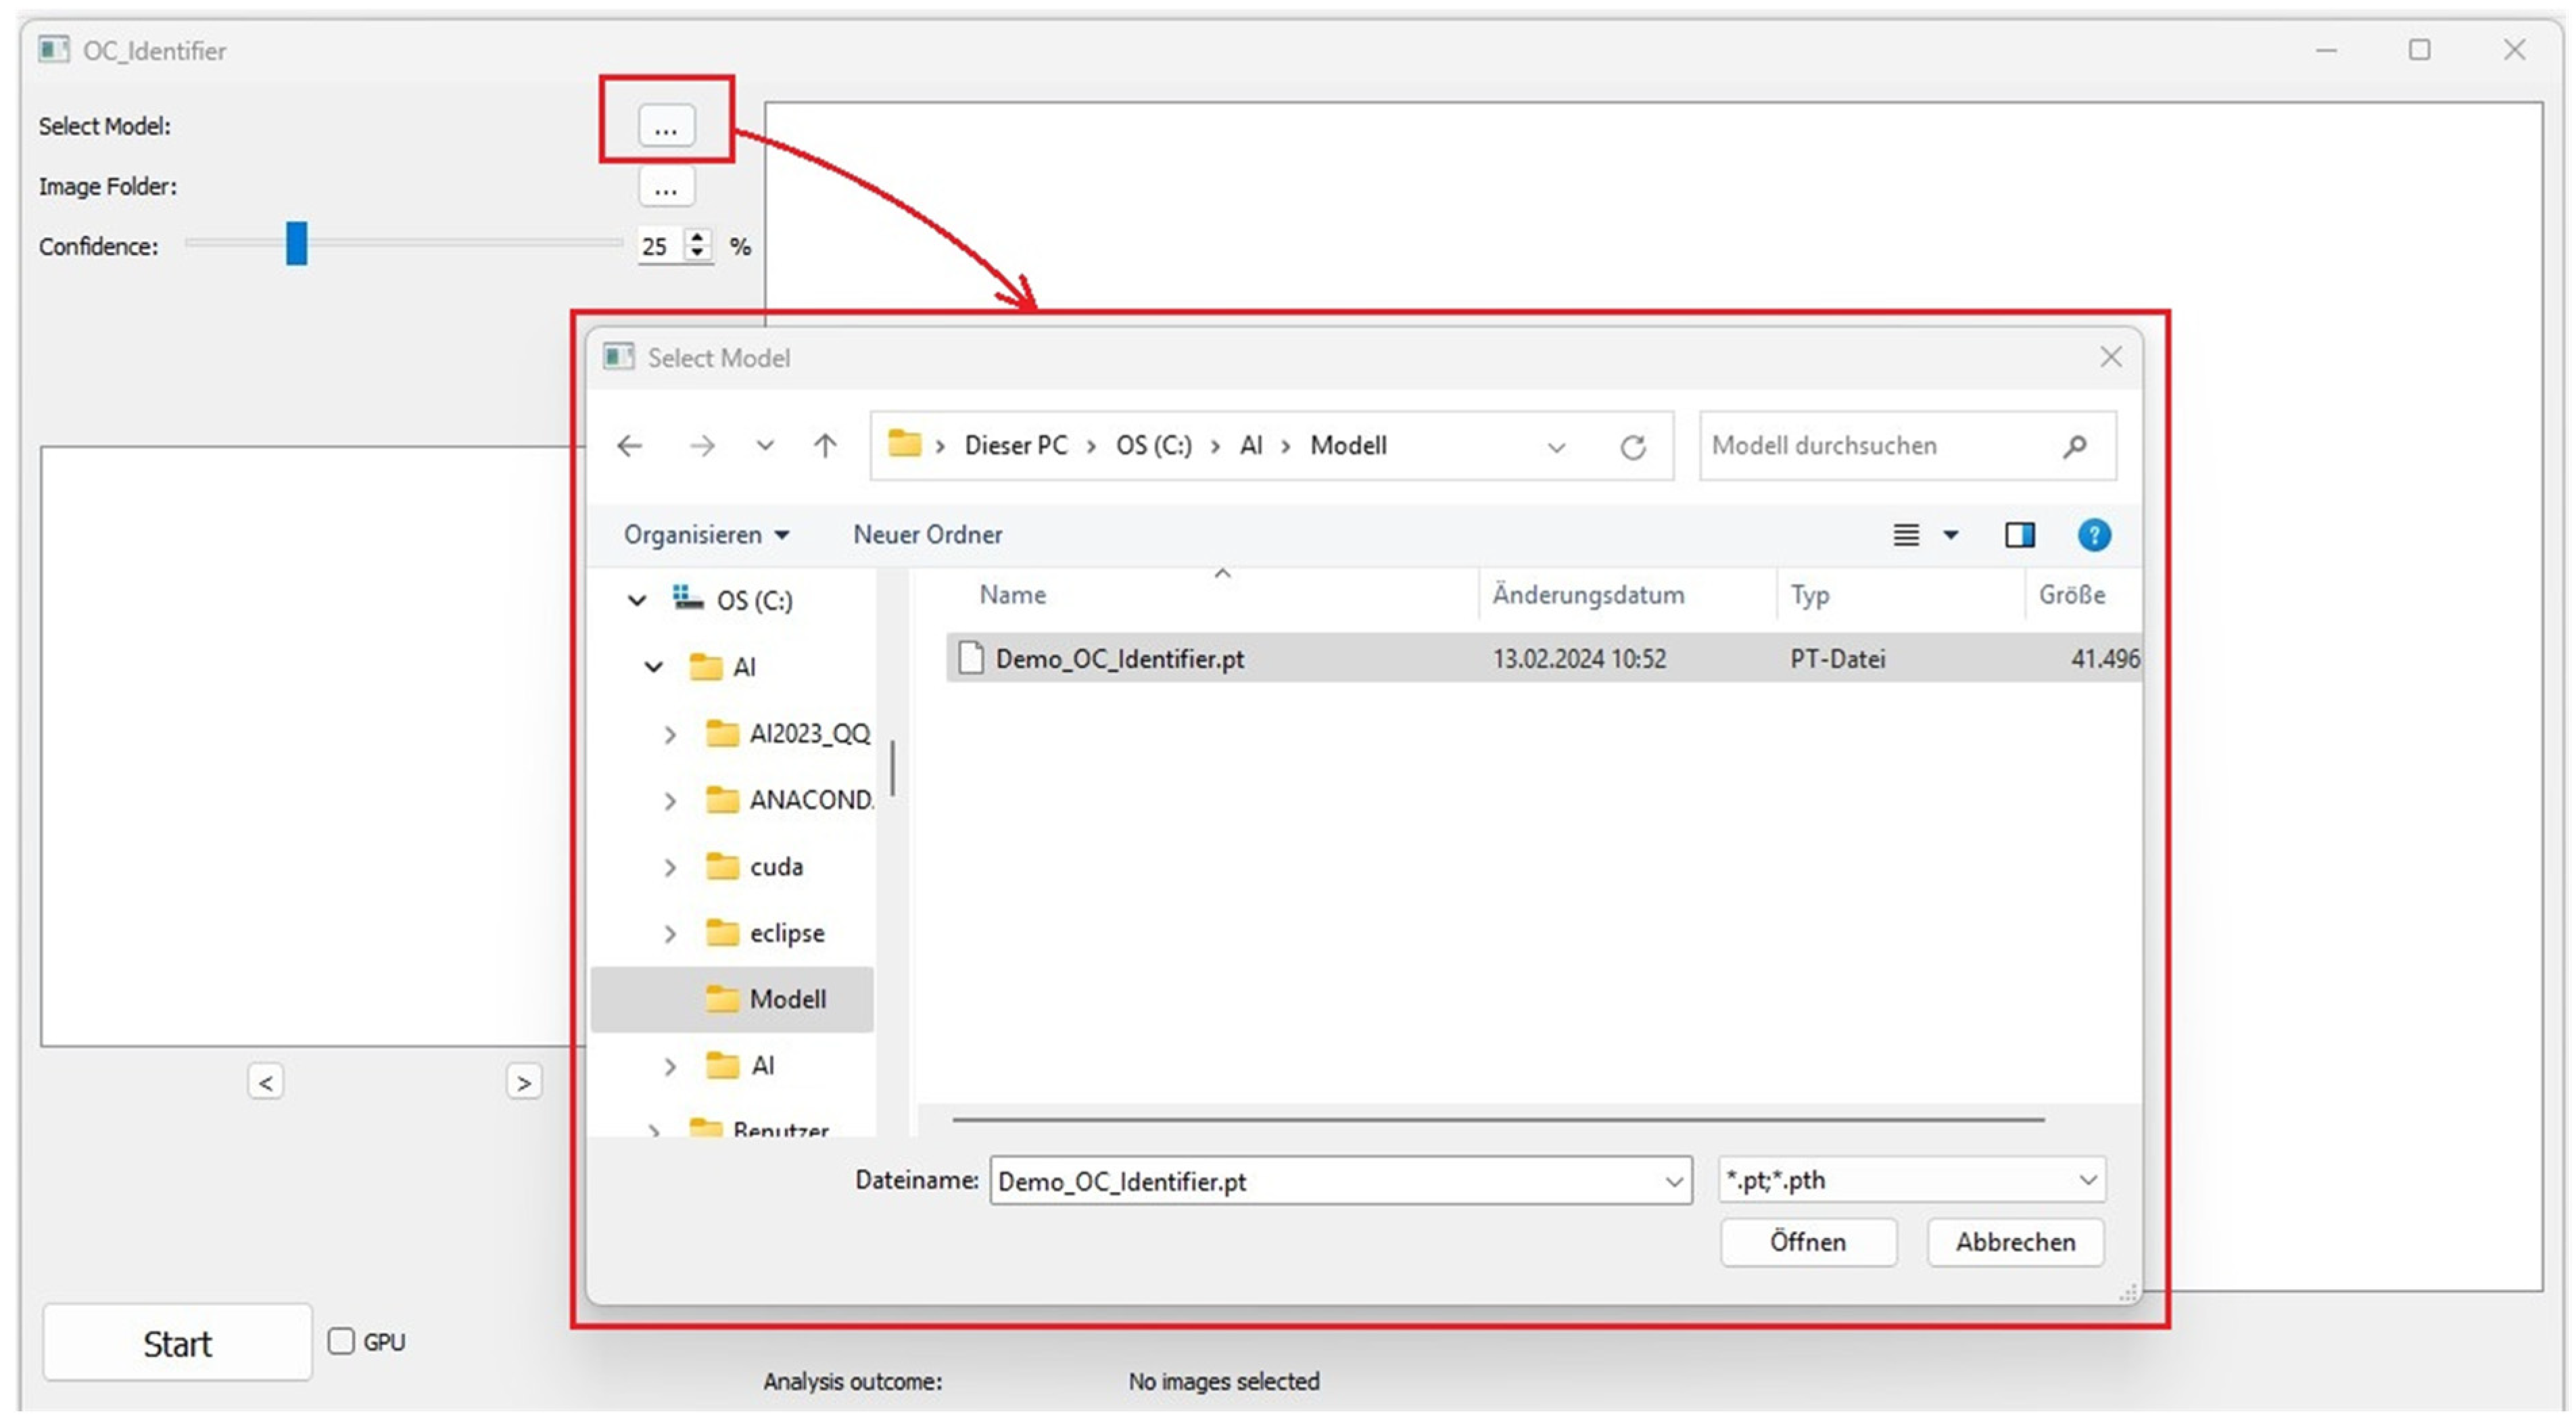Cancel with the Abbrechen button
The height and width of the screenshot is (1428, 2576).
2015,1242
